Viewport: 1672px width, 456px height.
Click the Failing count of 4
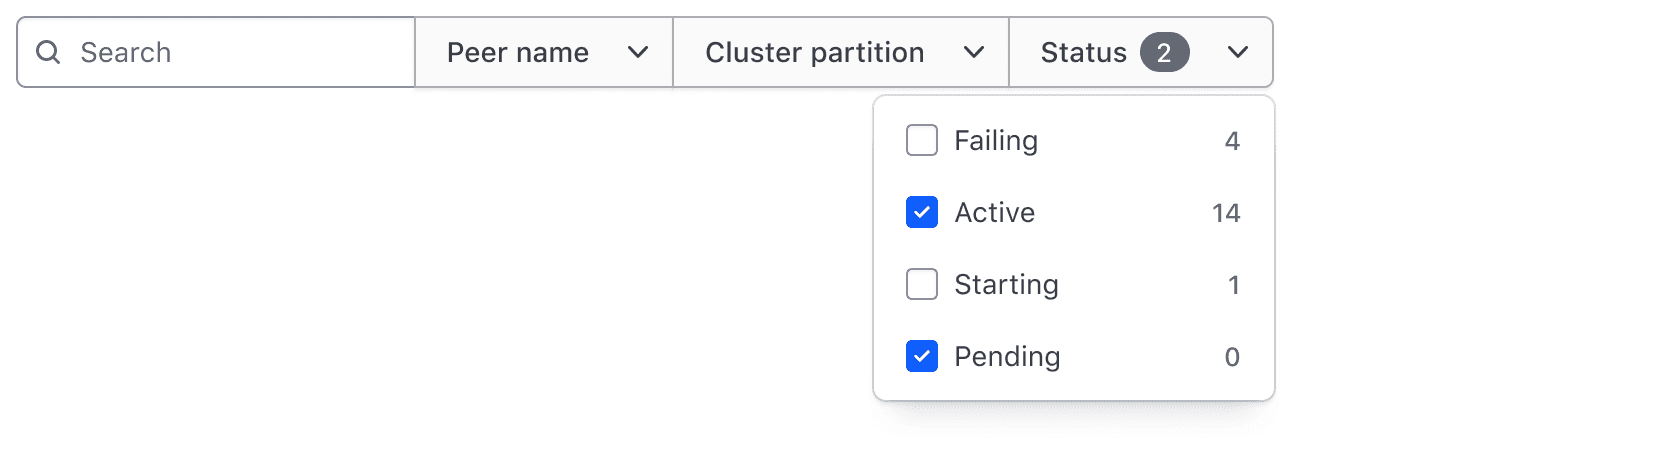pos(1232,141)
